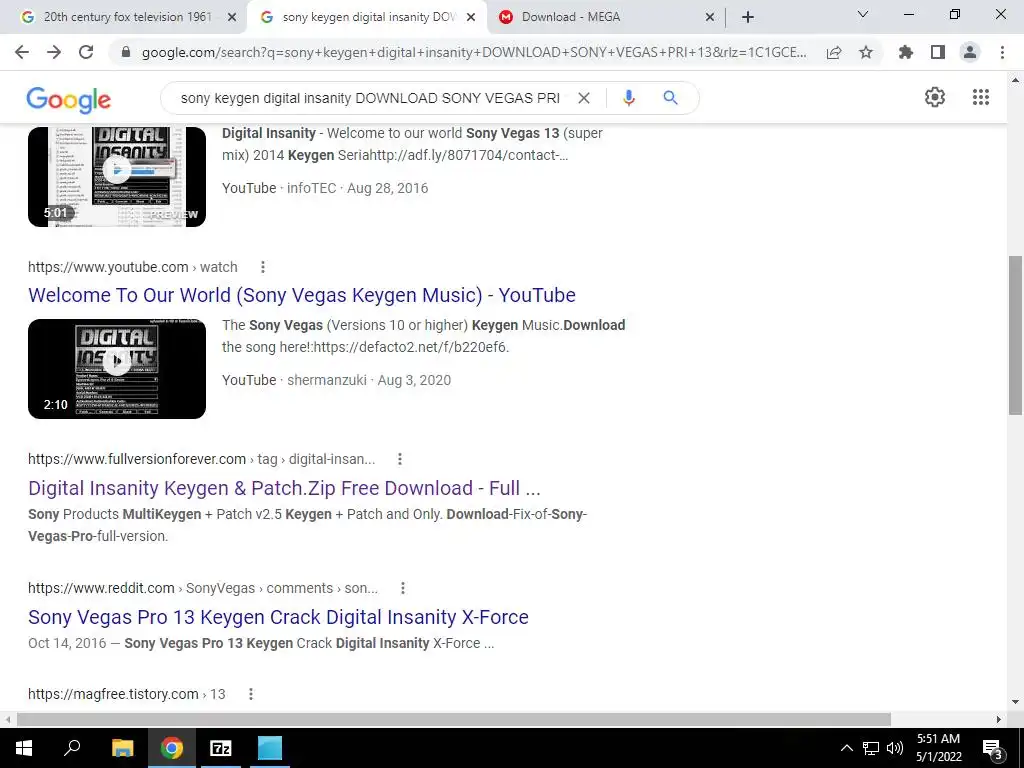Open the taskbar clock and date
1024x768 pixels.
[938, 748]
